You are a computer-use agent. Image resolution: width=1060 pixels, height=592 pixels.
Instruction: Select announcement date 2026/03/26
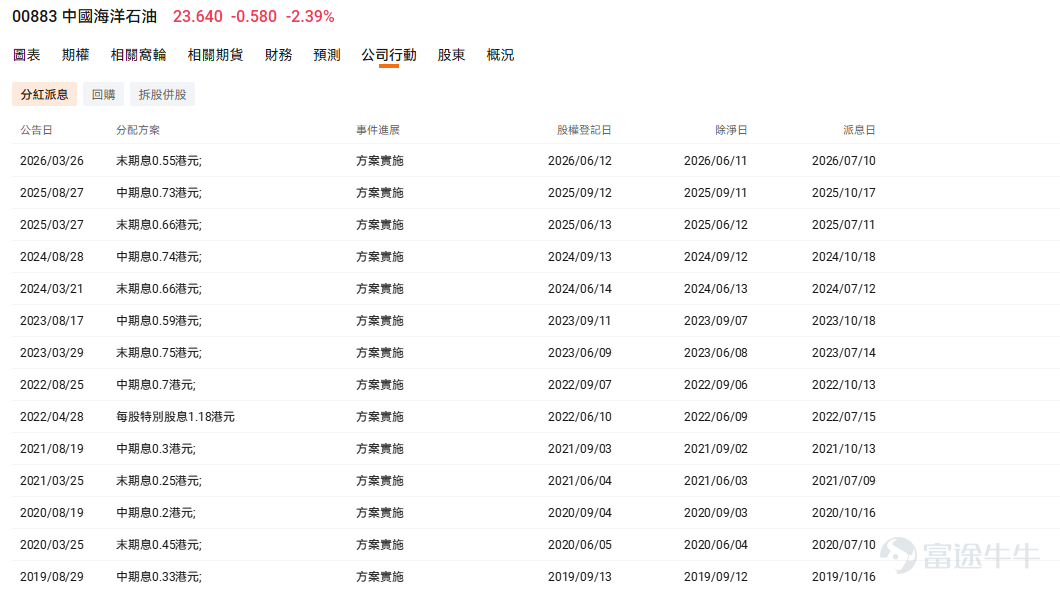coord(52,161)
